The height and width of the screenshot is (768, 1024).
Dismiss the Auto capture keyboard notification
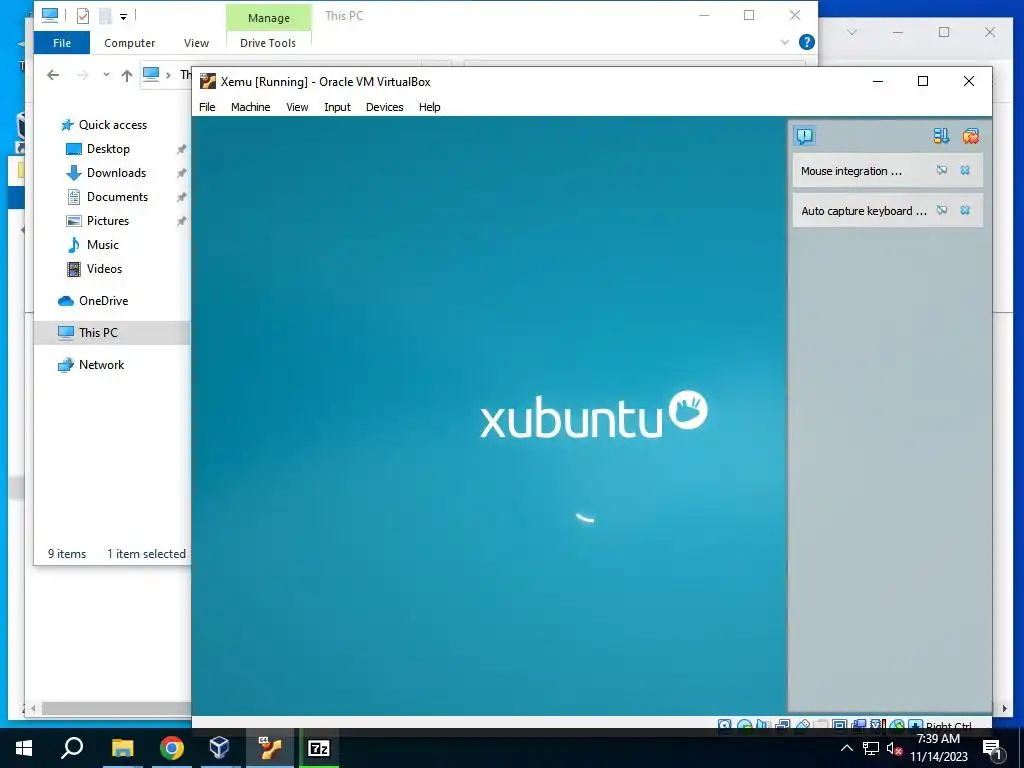point(965,210)
